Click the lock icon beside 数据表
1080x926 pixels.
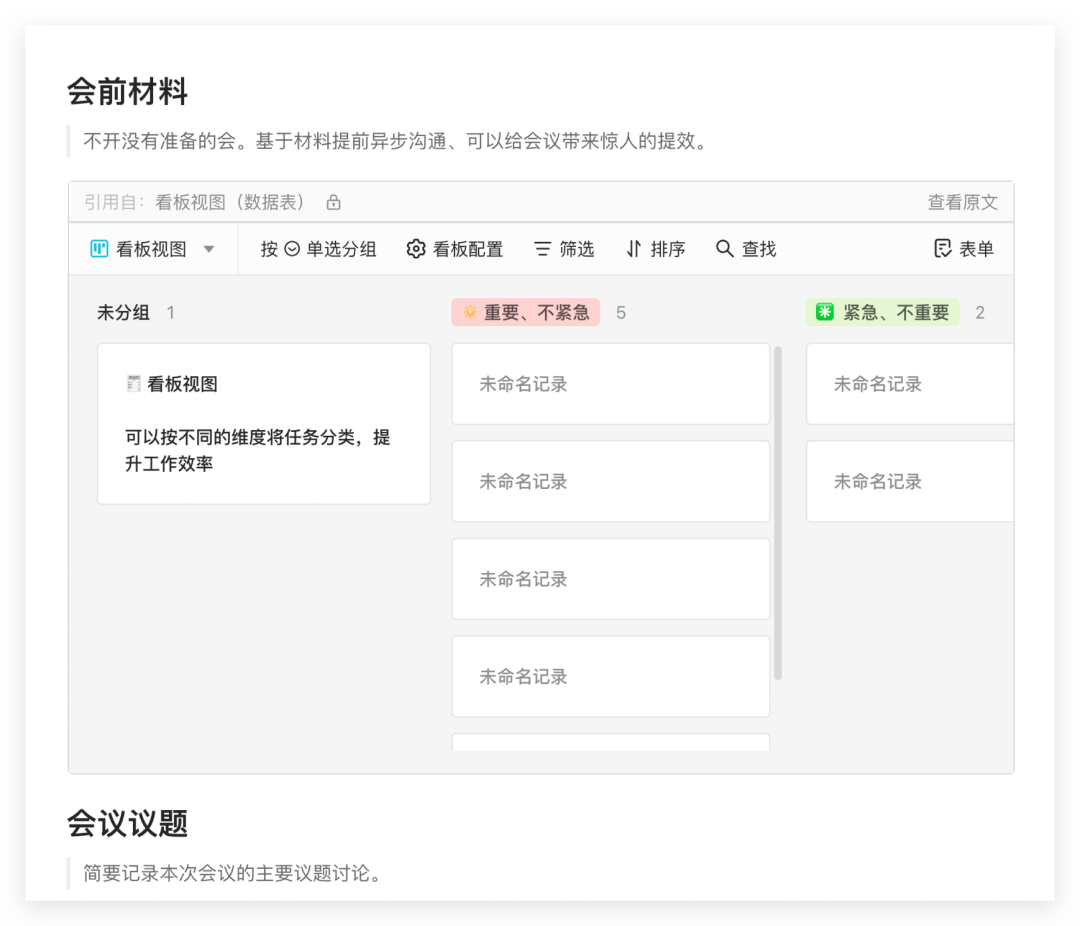click(333, 202)
